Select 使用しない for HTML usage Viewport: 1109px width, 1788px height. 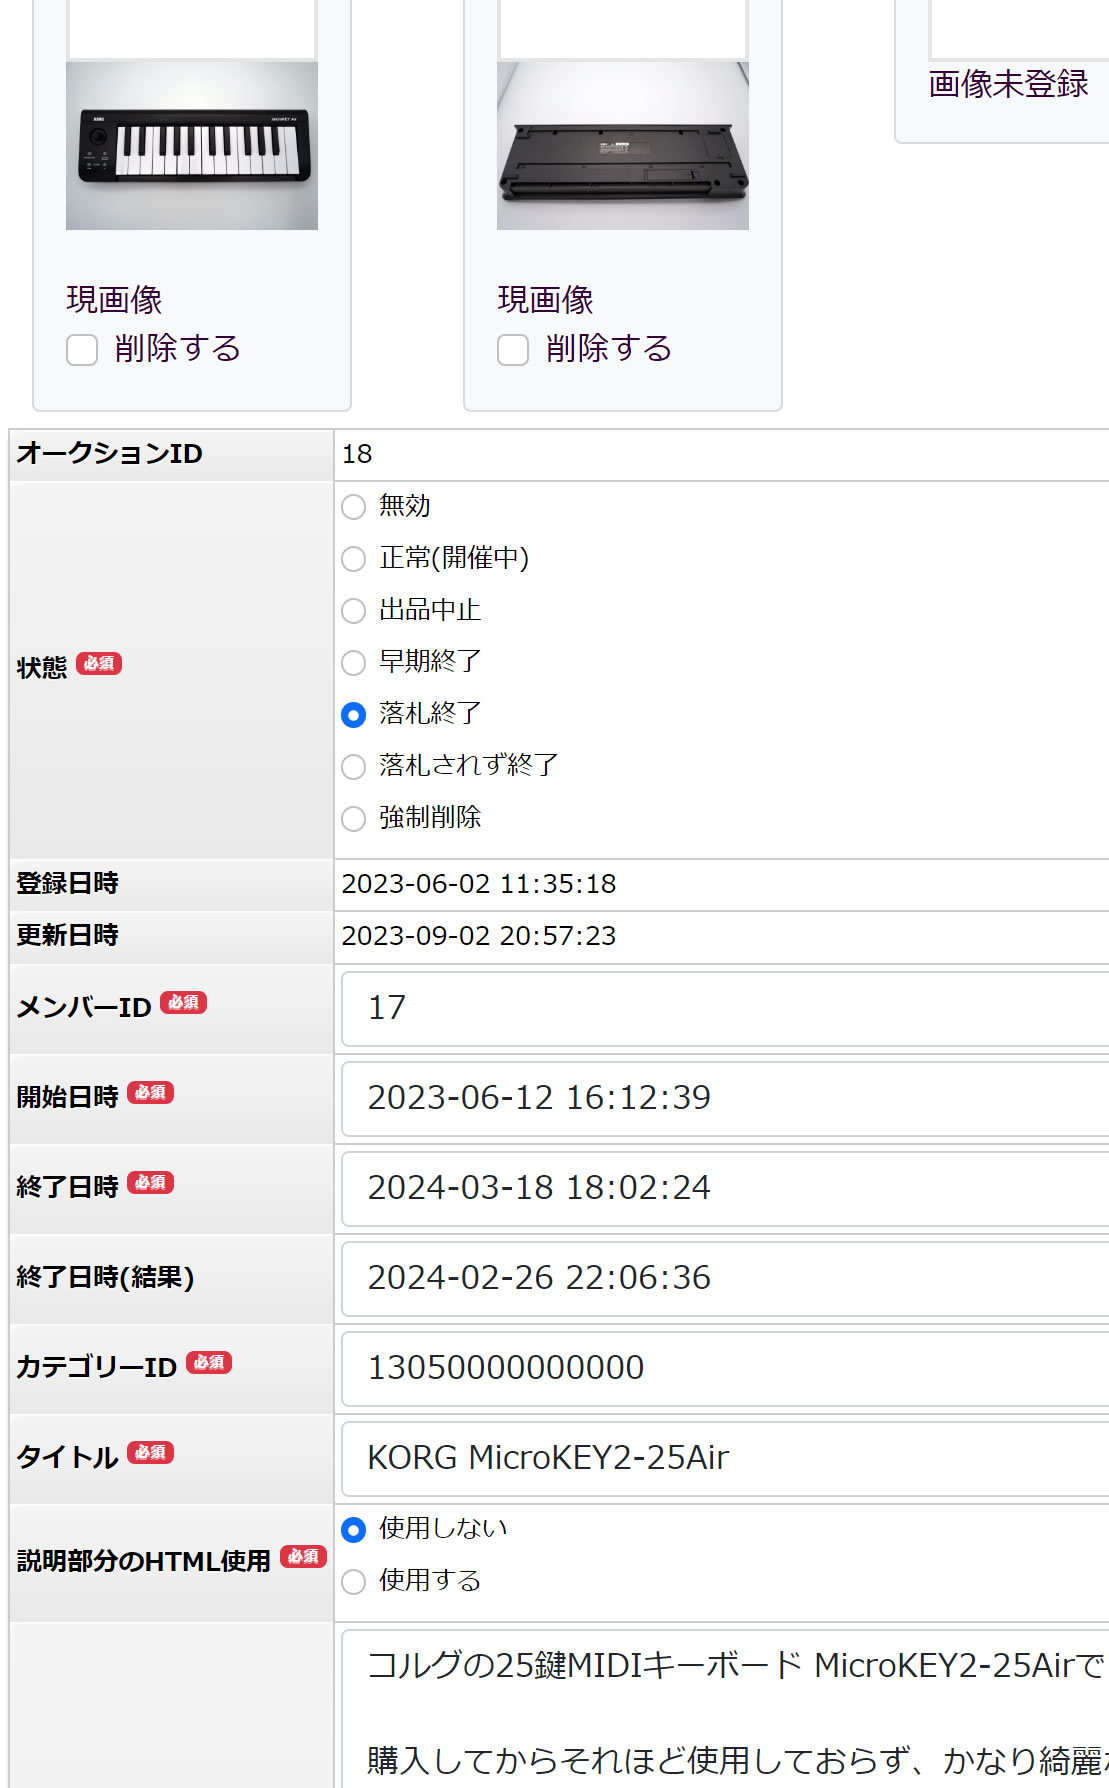click(x=354, y=1530)
